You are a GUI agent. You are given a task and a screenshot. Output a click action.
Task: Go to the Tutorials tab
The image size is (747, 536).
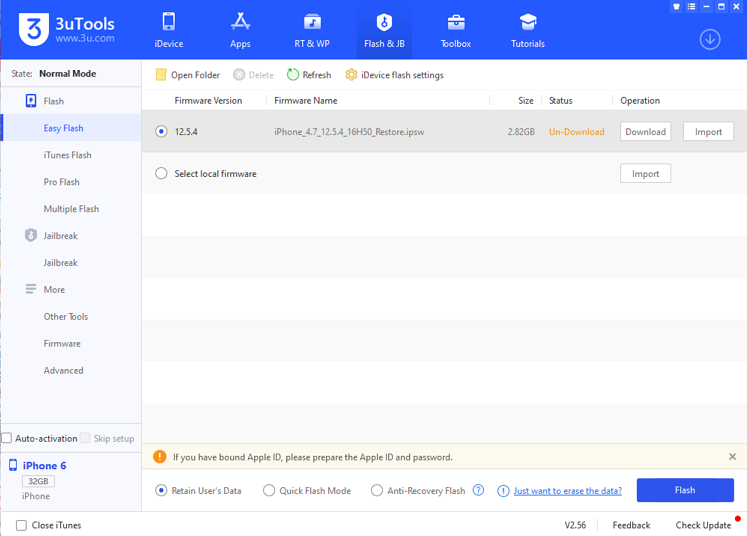[528, 30]
